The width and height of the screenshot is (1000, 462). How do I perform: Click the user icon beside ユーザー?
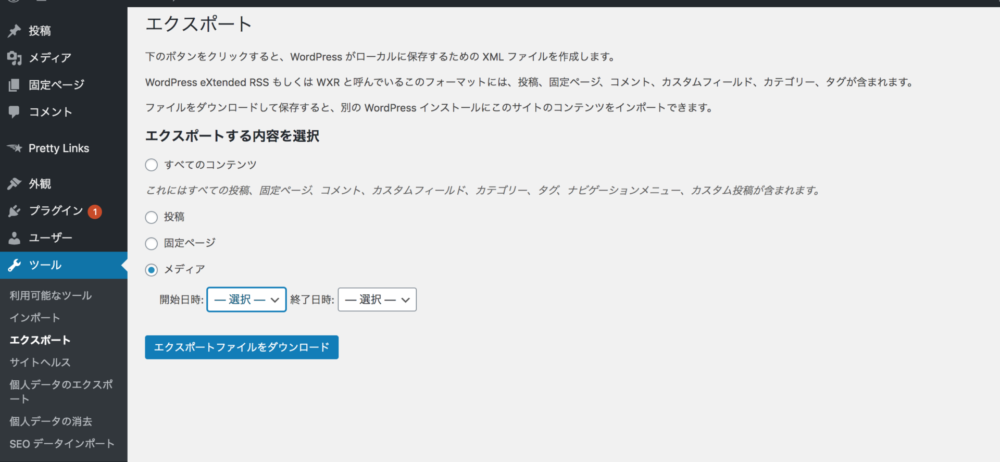tap(14, 238)
